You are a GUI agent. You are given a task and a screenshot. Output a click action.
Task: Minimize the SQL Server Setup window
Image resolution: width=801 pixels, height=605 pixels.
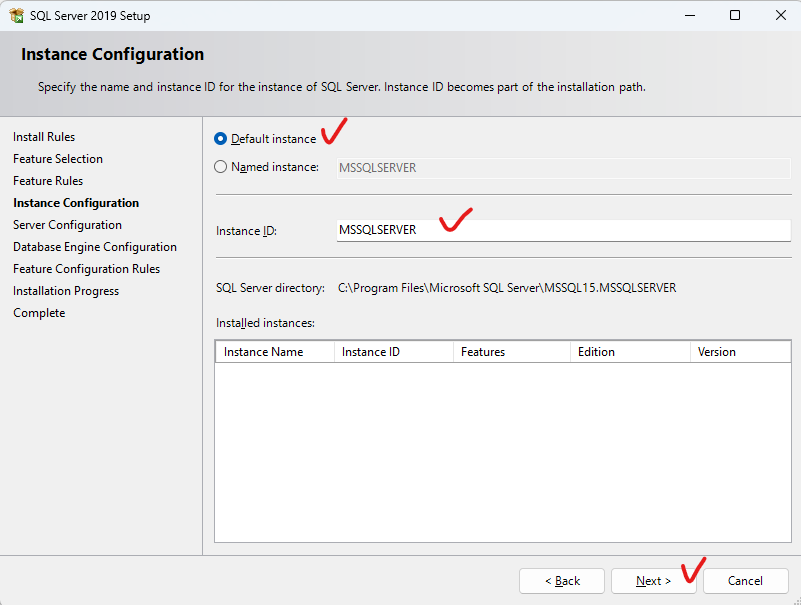point(690,15)
